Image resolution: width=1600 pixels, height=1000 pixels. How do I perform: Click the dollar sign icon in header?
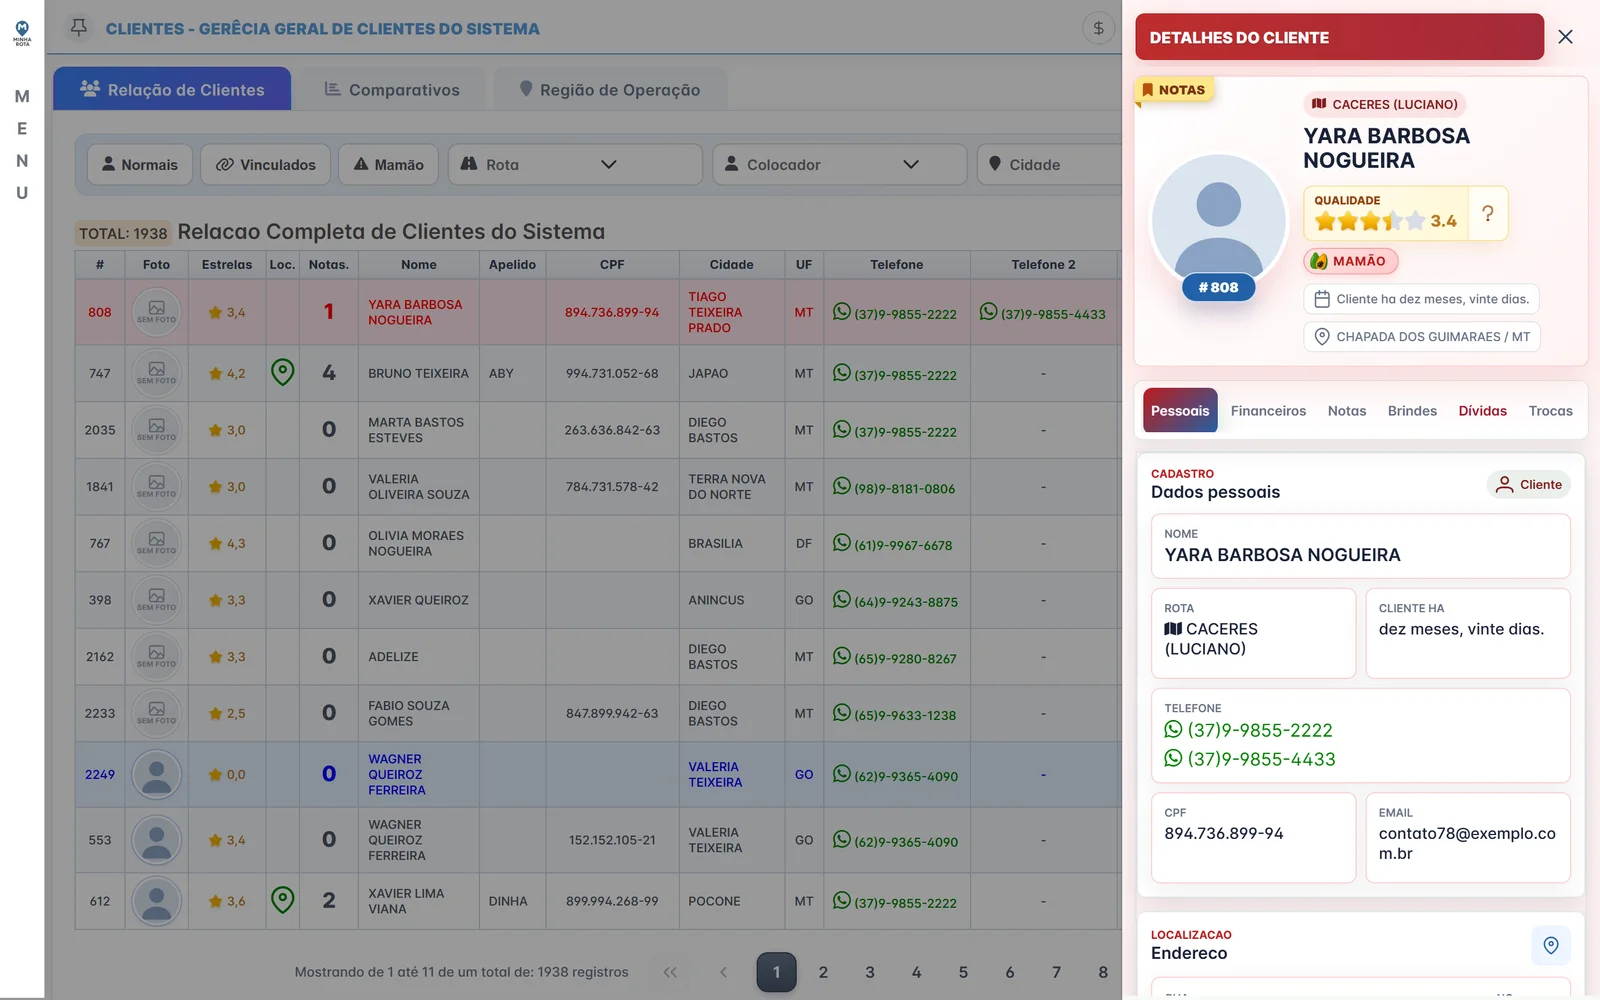click(x=1098, y=28)
